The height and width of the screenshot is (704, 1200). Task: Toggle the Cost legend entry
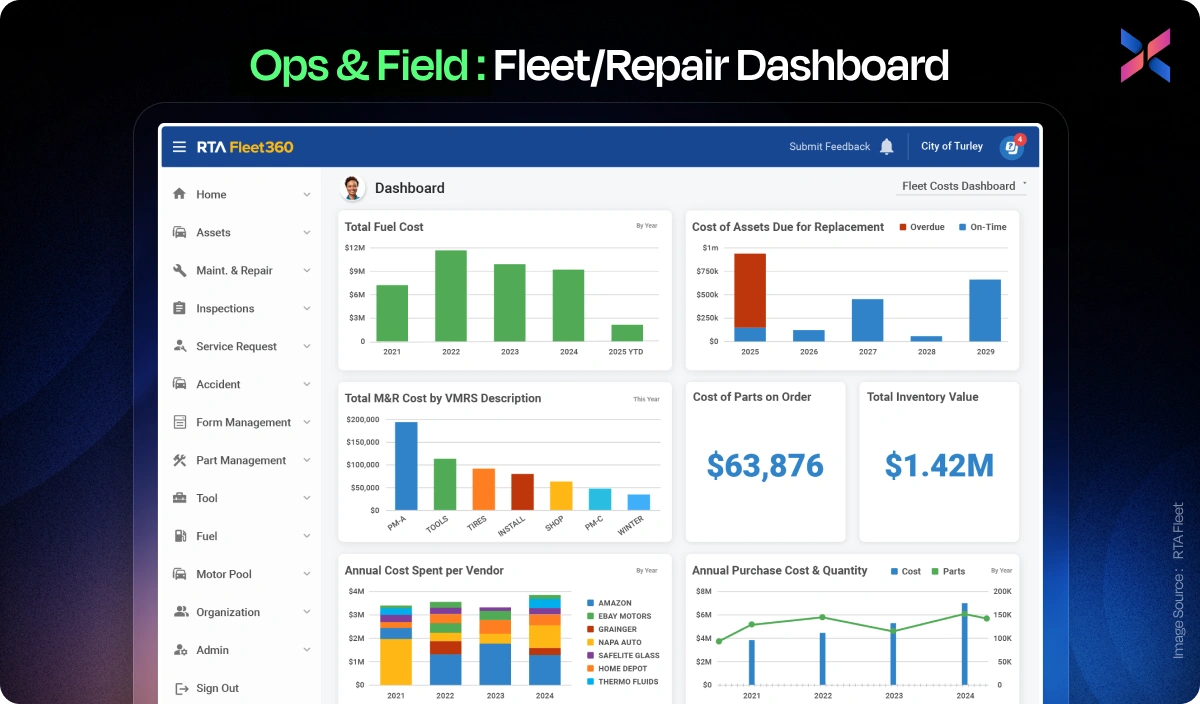pyautogui.click(x=906, y=571)
